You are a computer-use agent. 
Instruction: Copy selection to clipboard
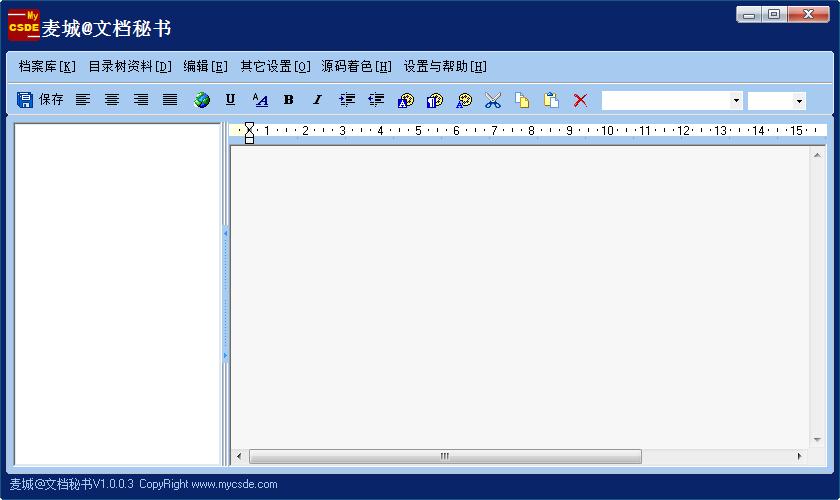coord(522,100)
